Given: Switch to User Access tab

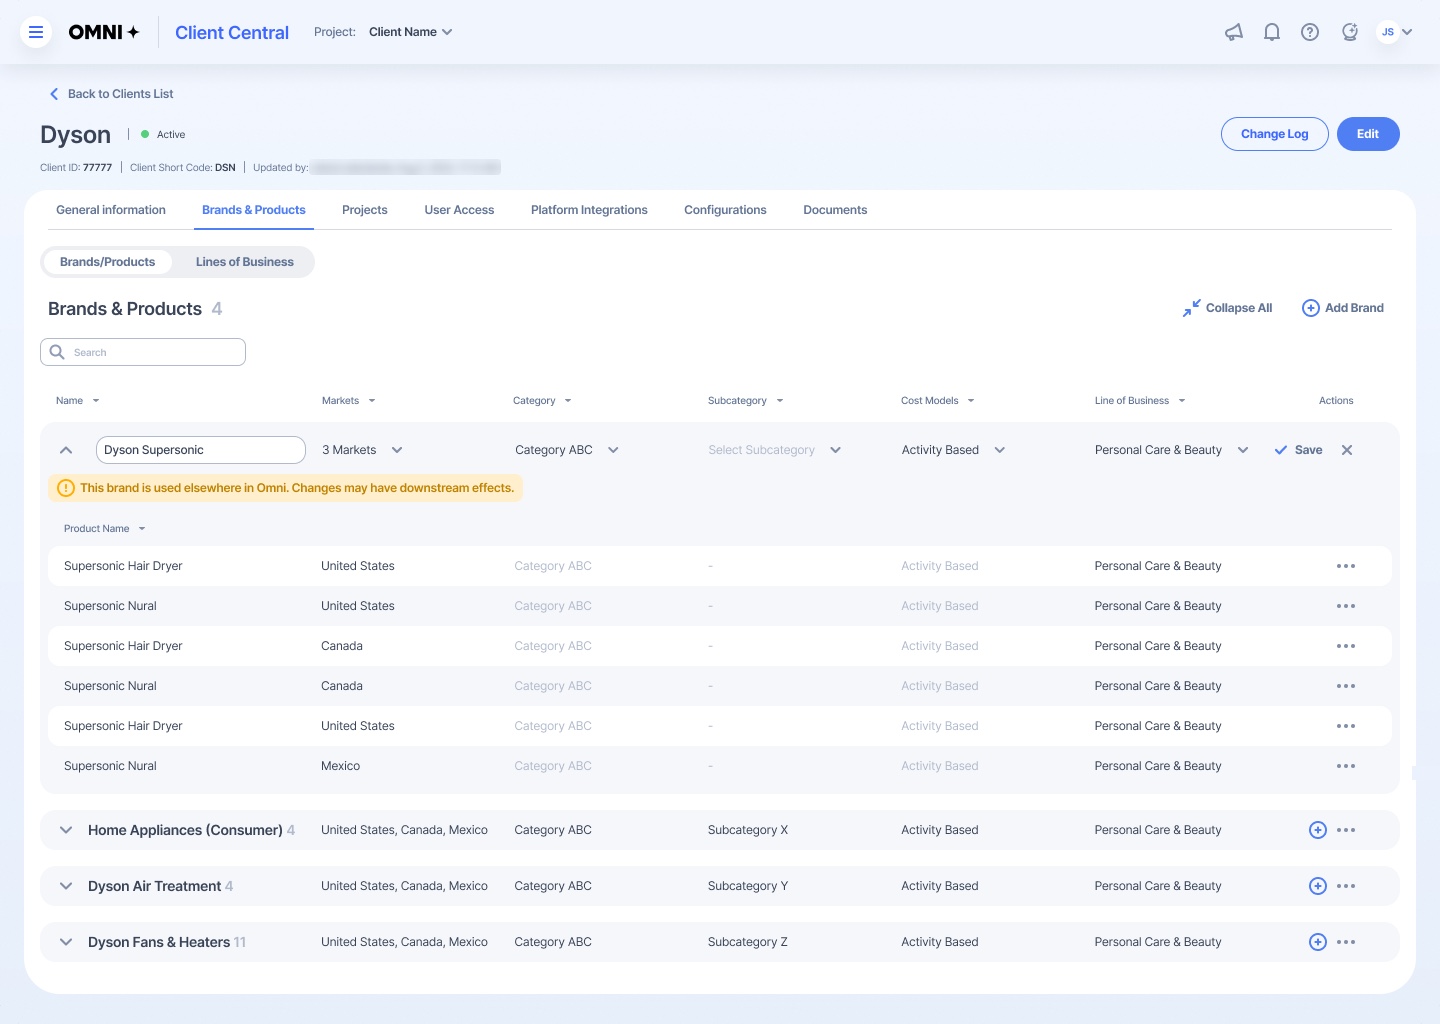Looking at the screenshot, I should pyautogui.click(x=459, y=210).
